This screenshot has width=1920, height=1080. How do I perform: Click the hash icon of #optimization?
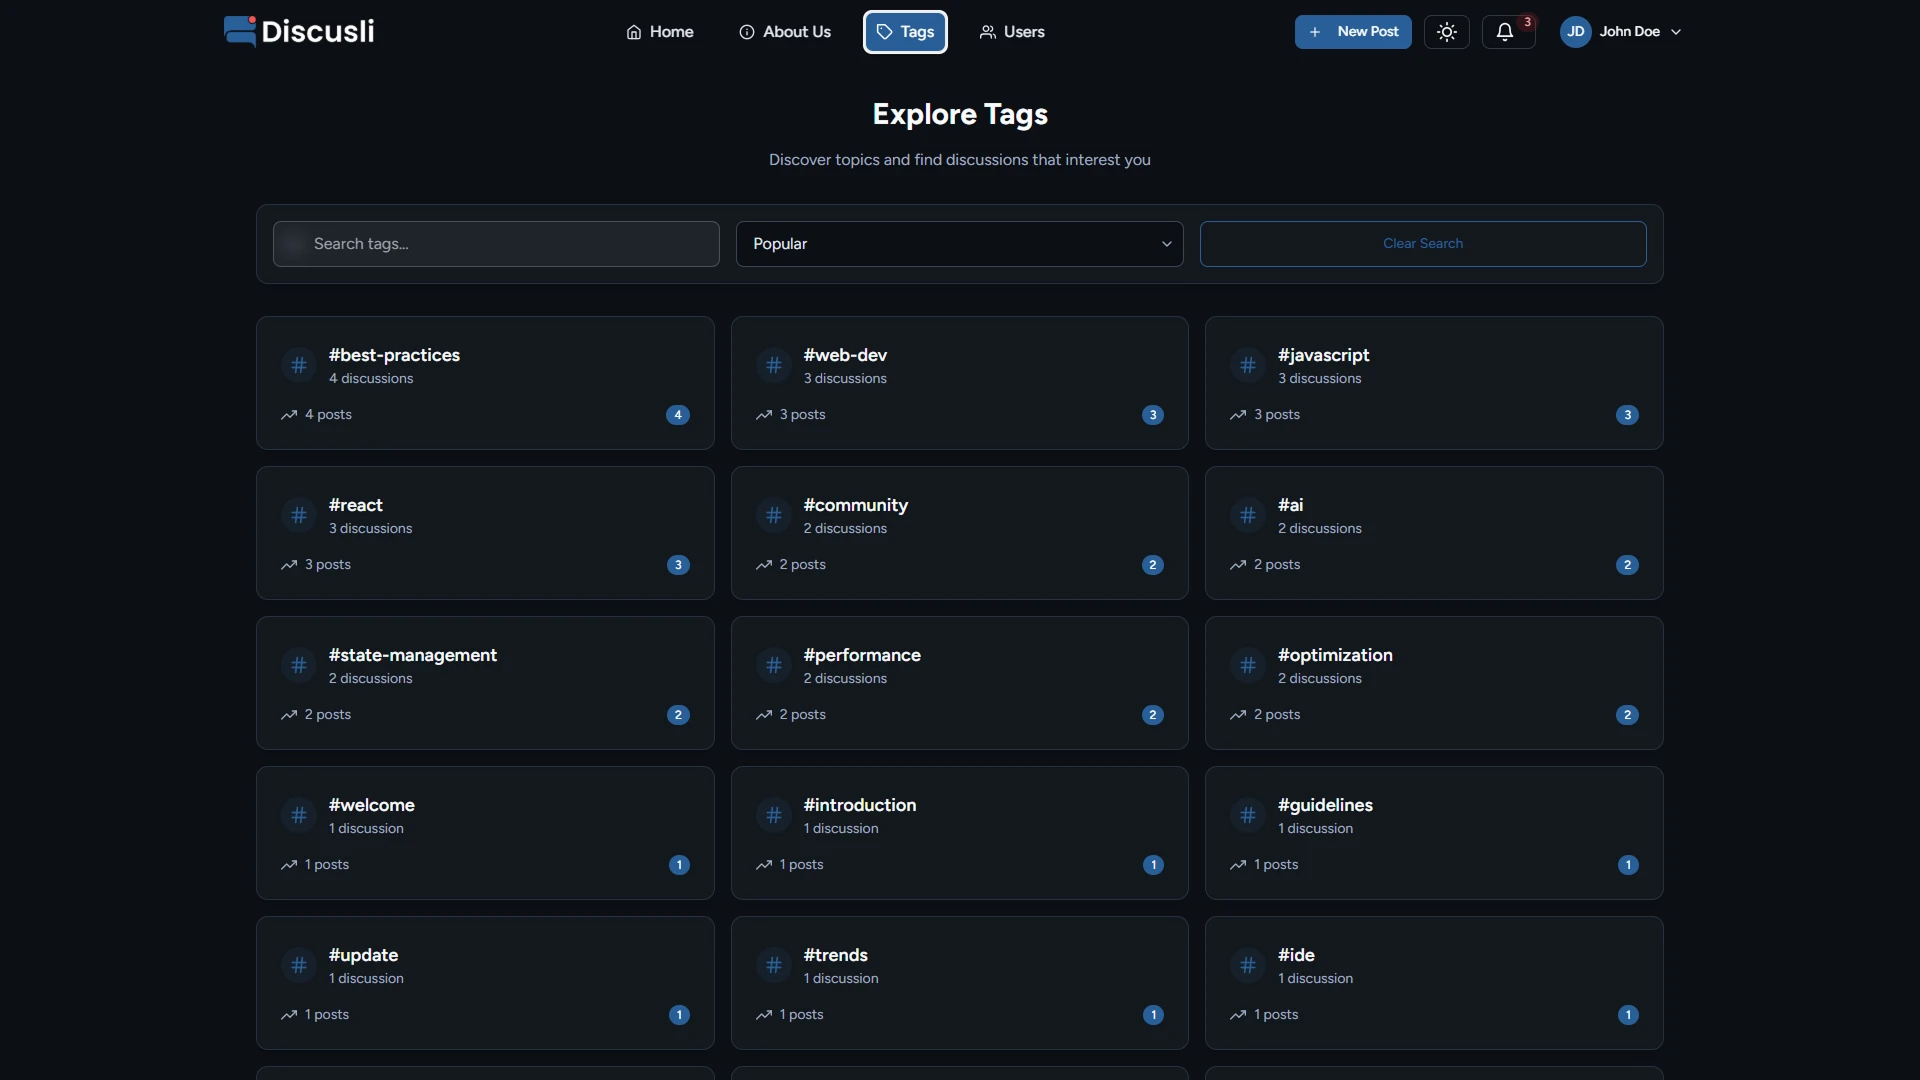[1247, 666]
